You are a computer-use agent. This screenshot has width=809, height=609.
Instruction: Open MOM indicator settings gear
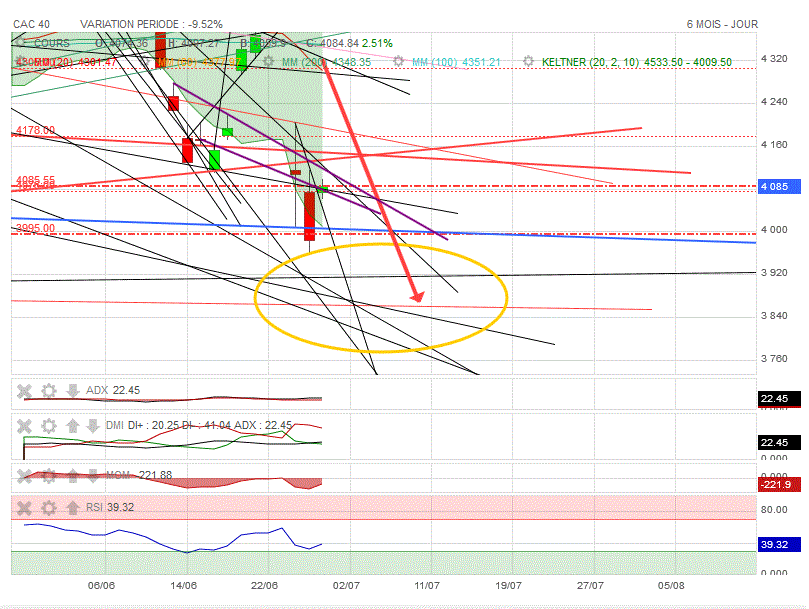coord(48,475)
